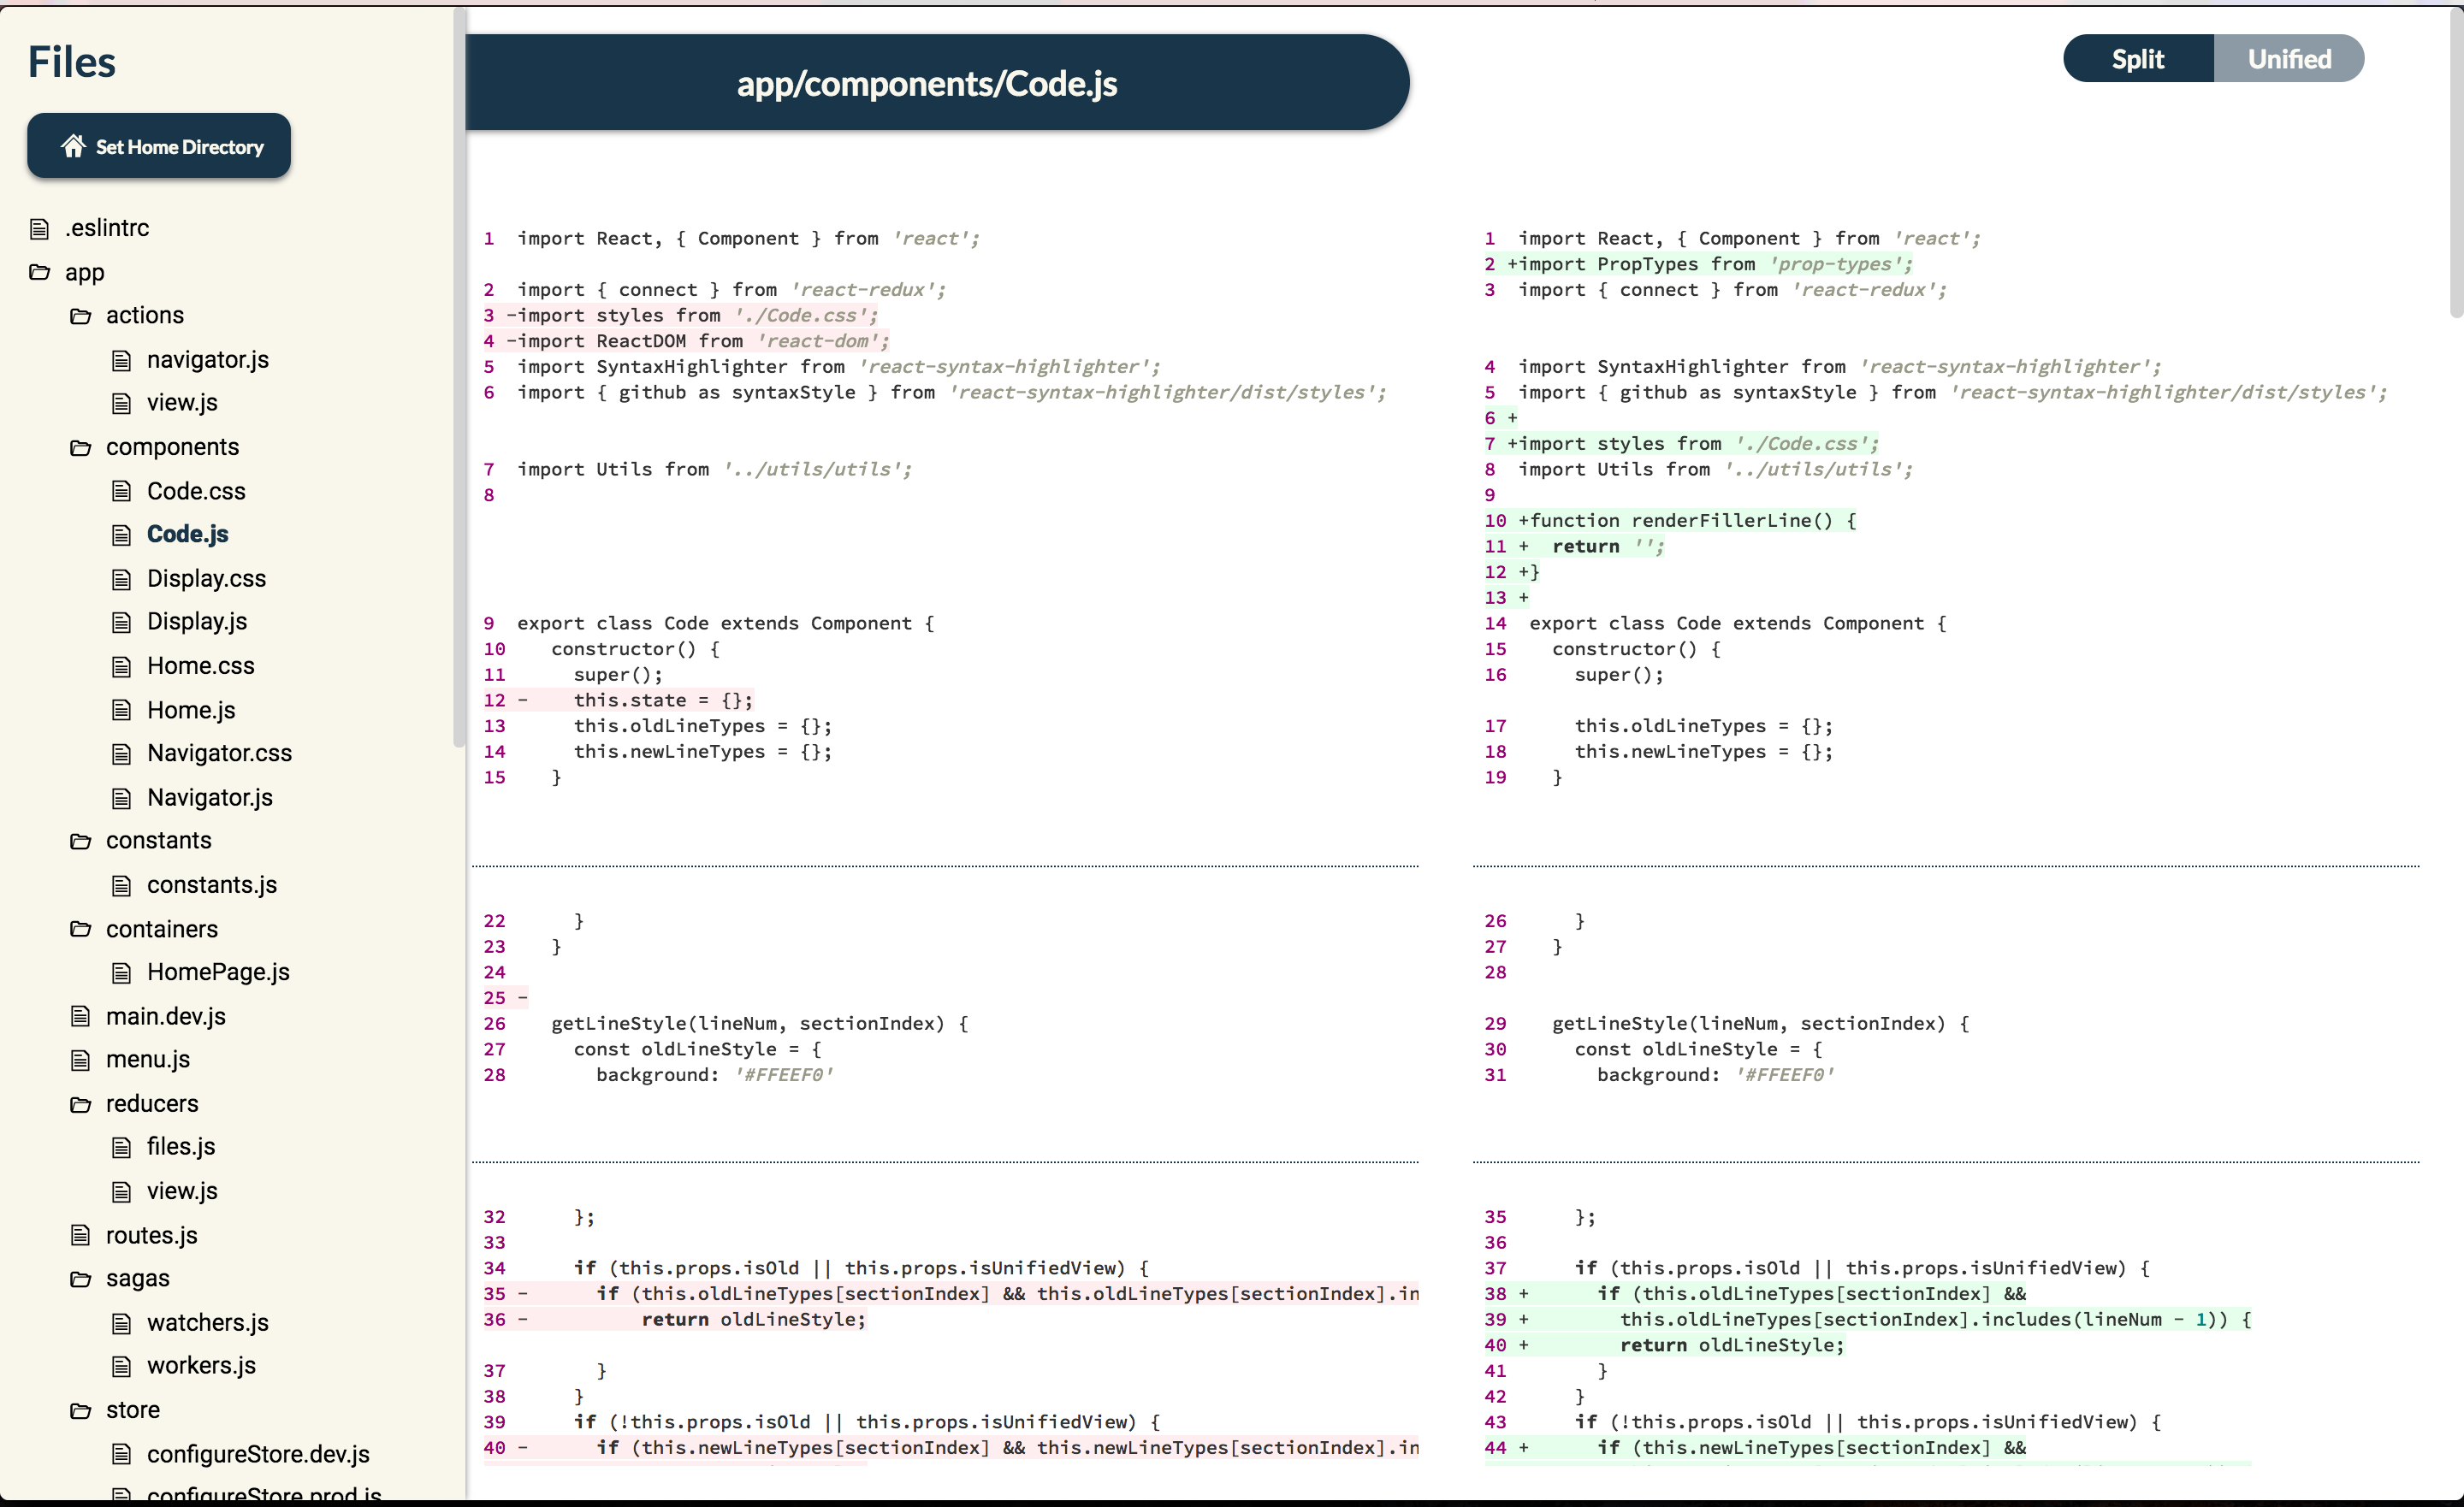
Task: Switch to Split diff view
Action: (x=2137, y=59)
